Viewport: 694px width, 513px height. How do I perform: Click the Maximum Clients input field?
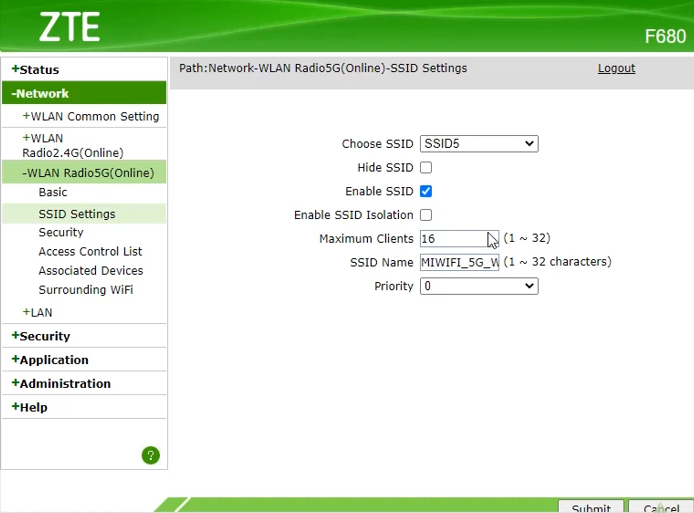coord(452,239)
